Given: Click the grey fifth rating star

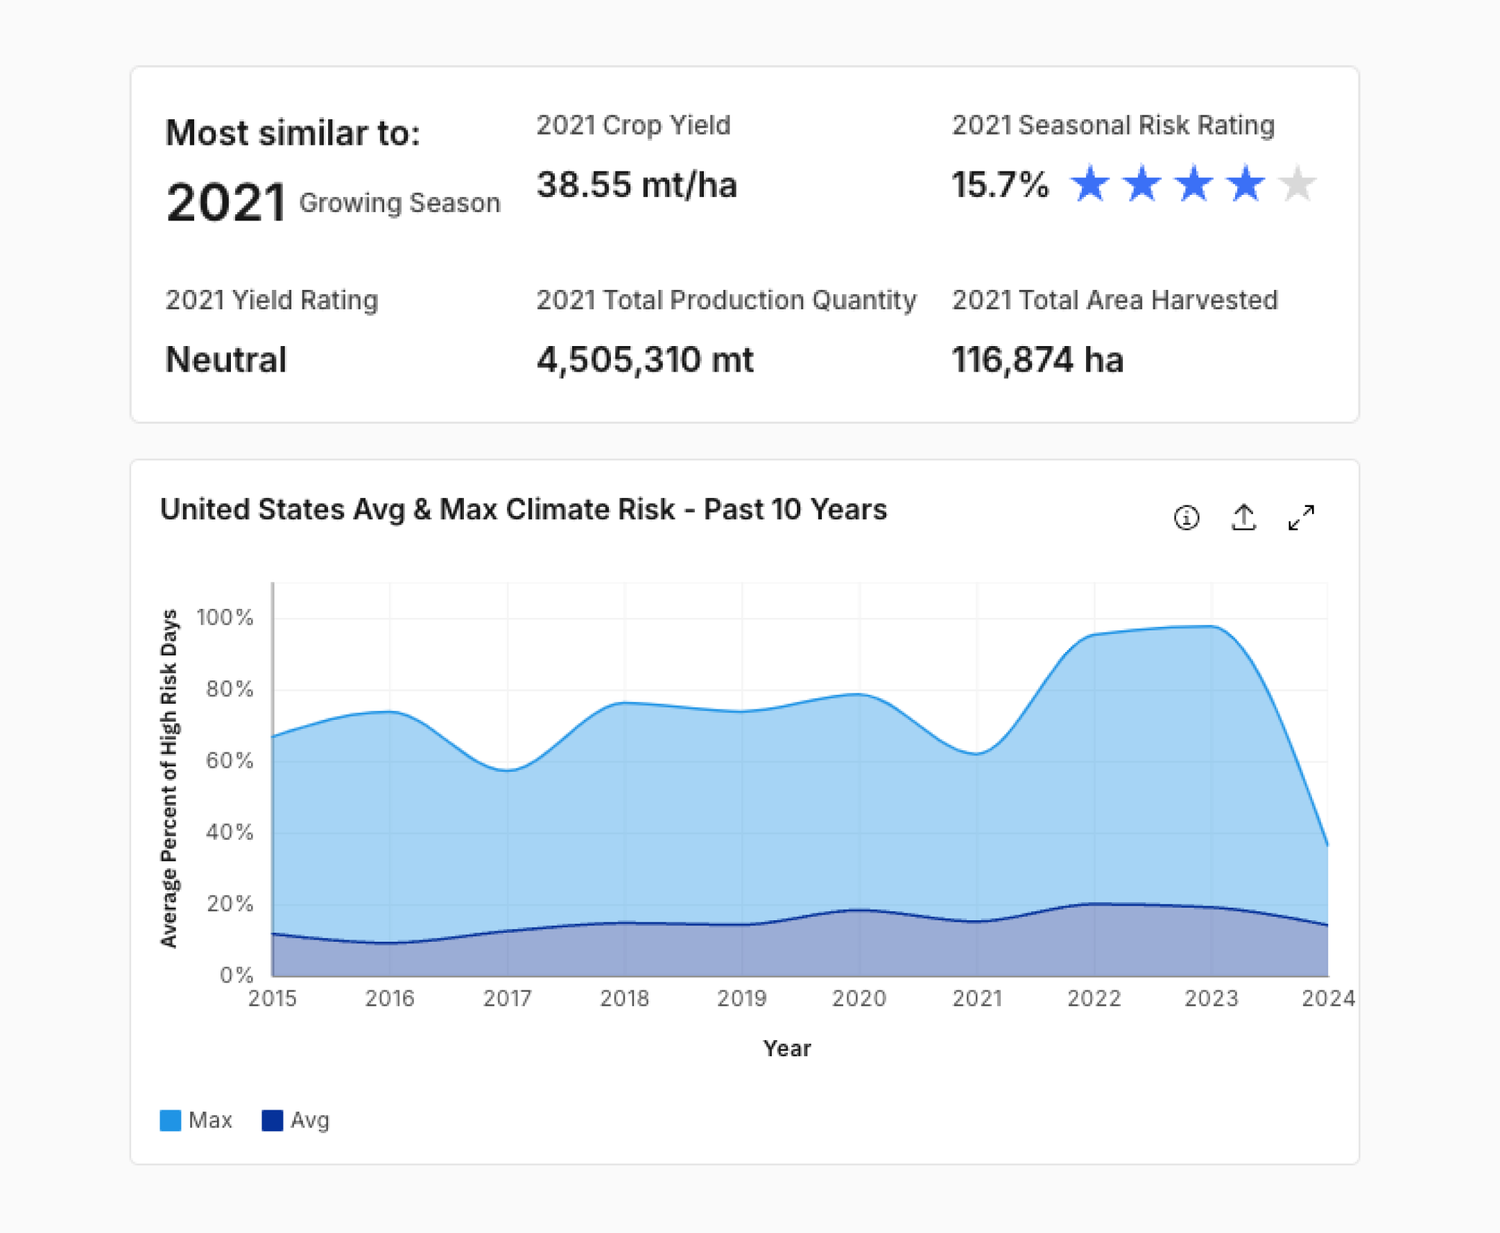Looking at the screenshot, I should point(1298,184).
